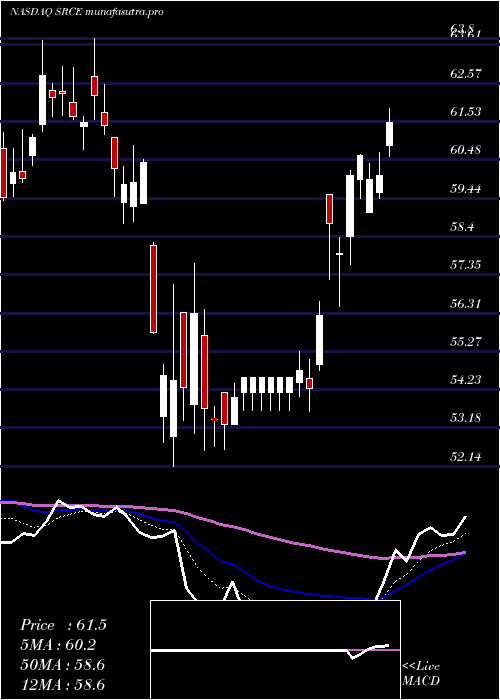The image size is (500, 700).
Task: Click the 55.27 price axis label
Action: [x=466, y=342]
